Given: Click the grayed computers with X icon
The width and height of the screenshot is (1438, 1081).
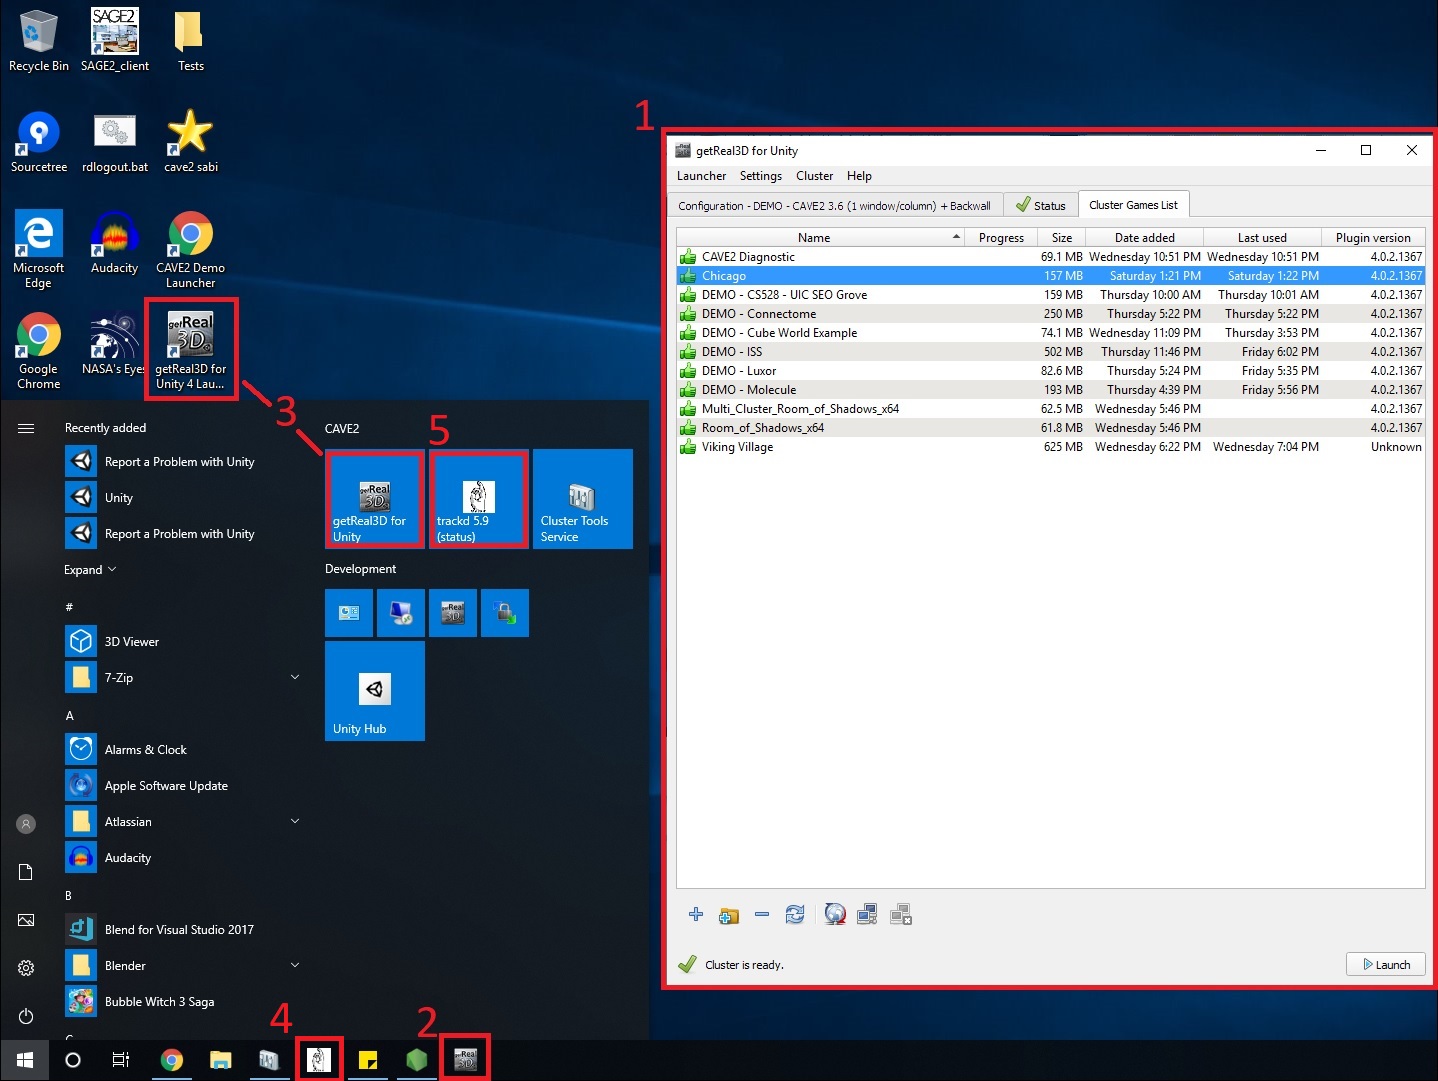Looking at the screenshot, I should point(901,914).
